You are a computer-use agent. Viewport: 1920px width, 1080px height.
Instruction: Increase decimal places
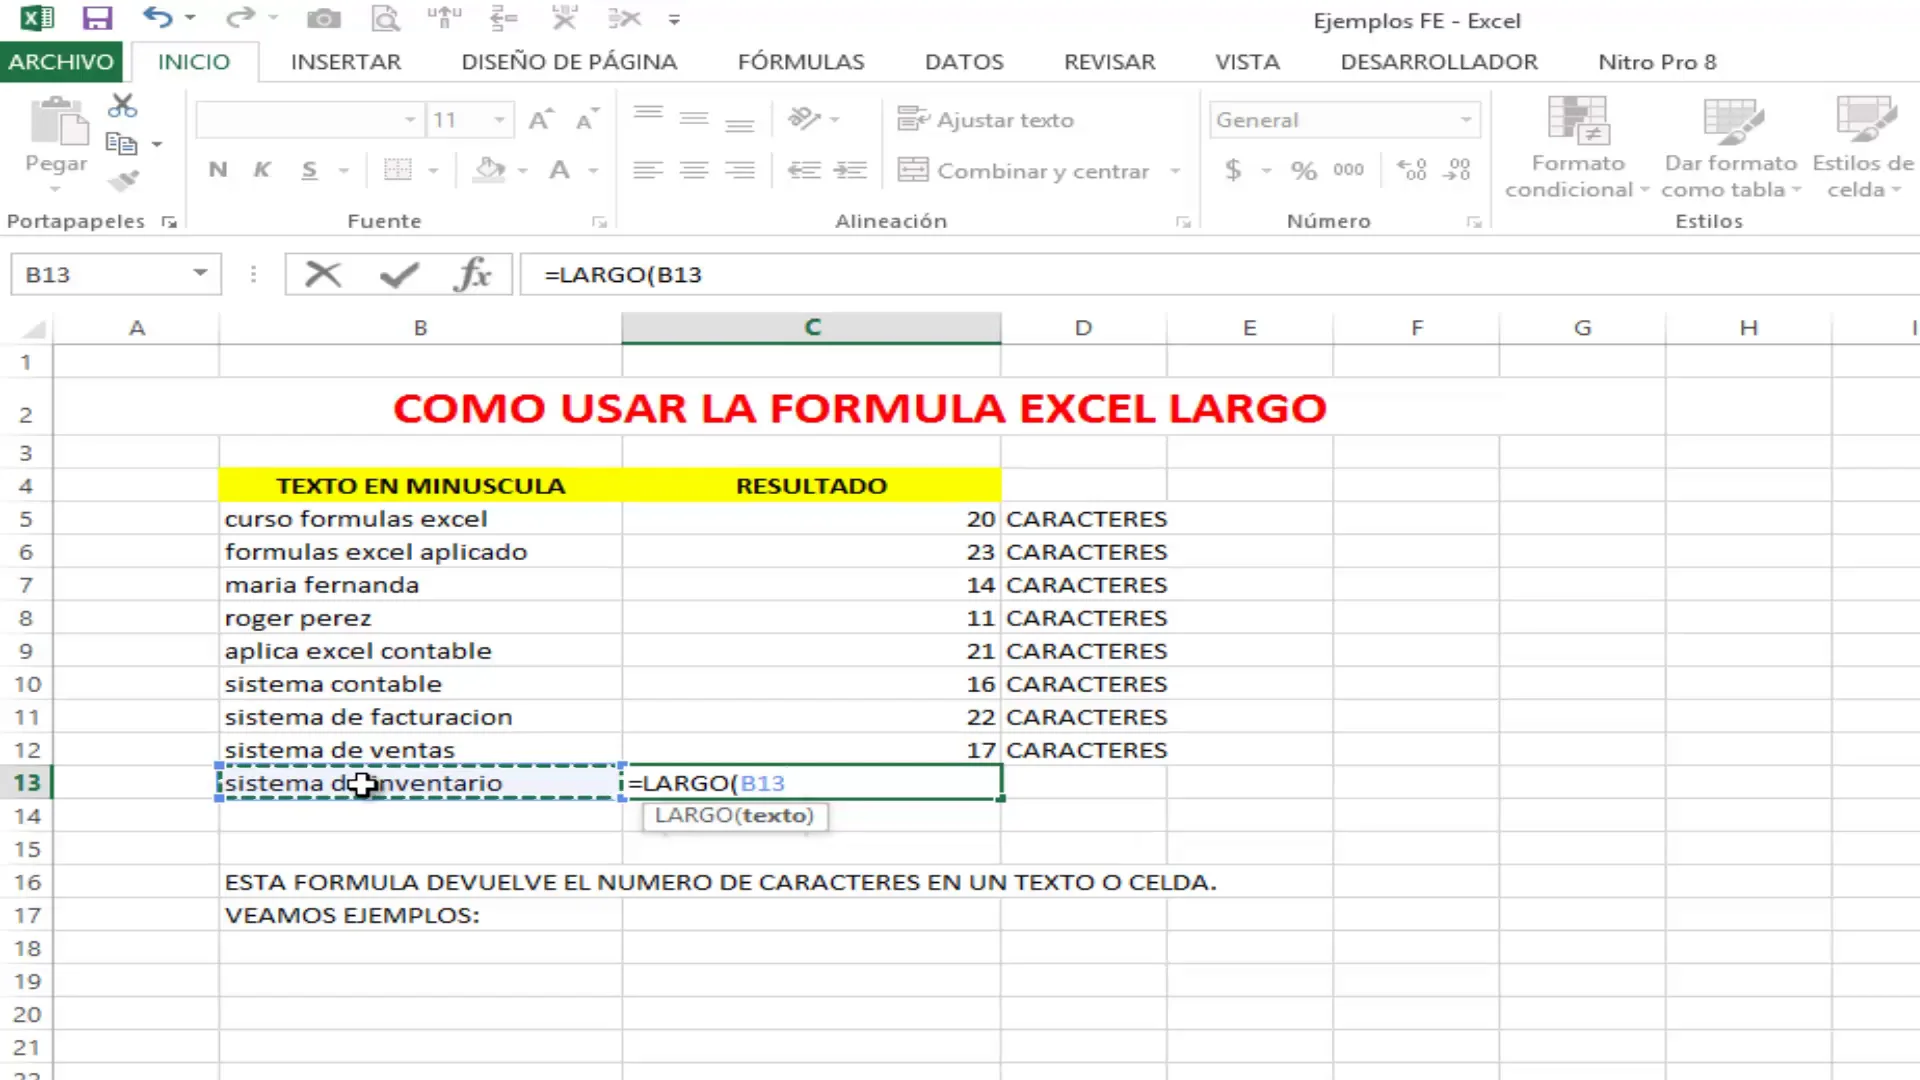coord(1411,170)
